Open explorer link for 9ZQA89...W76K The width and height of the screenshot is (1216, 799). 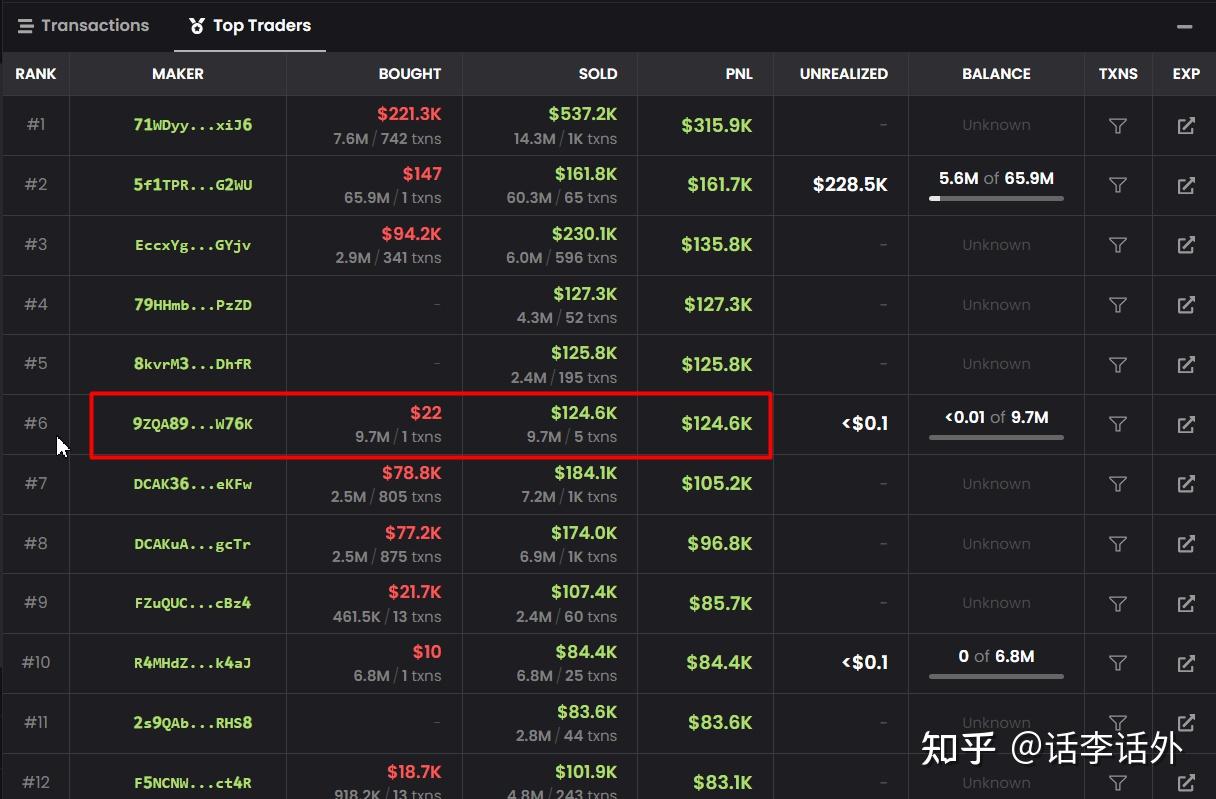point(1186,423)
